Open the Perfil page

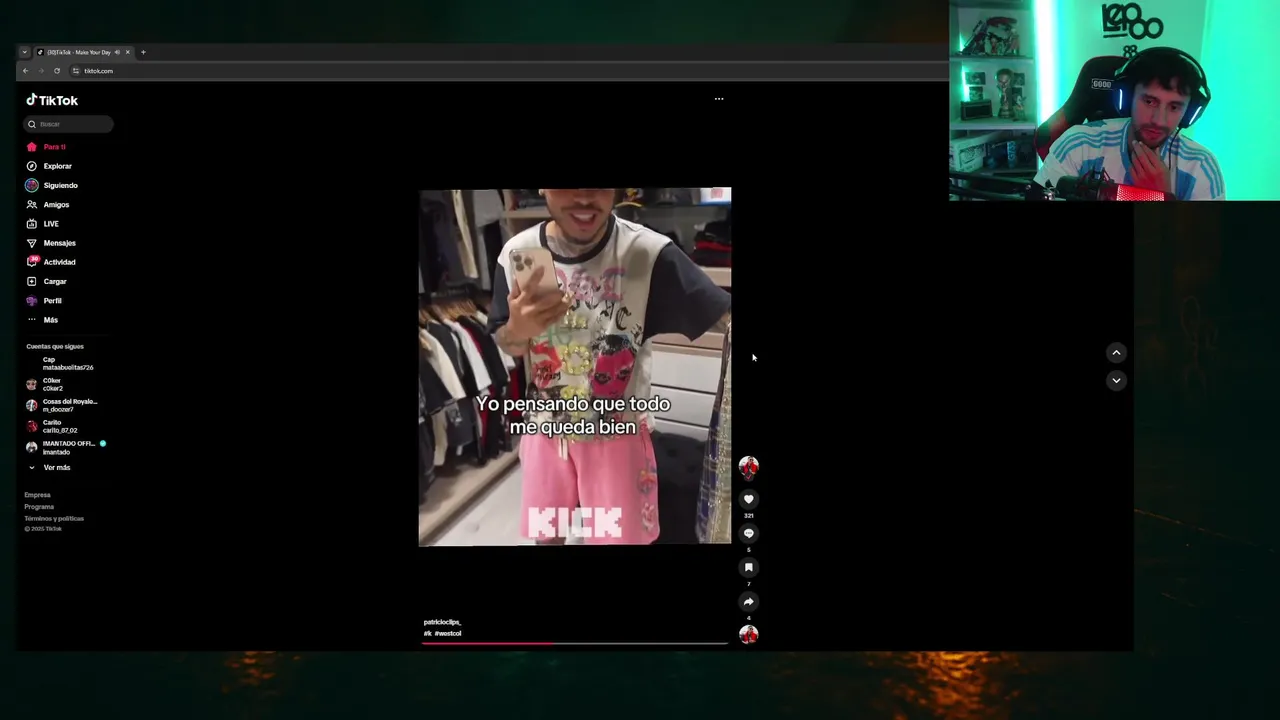click(x=44, y=300)
